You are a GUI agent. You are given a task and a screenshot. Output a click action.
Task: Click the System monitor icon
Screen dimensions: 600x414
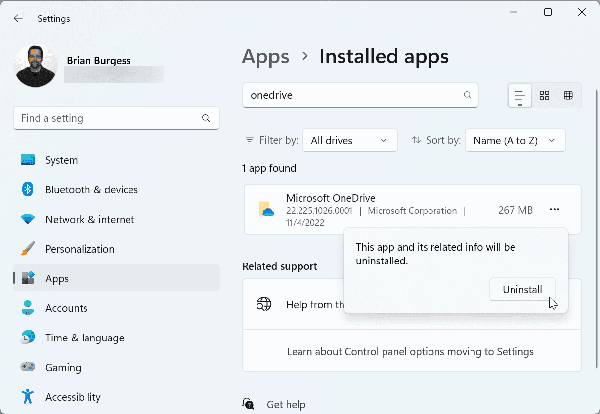pos(28,160)
